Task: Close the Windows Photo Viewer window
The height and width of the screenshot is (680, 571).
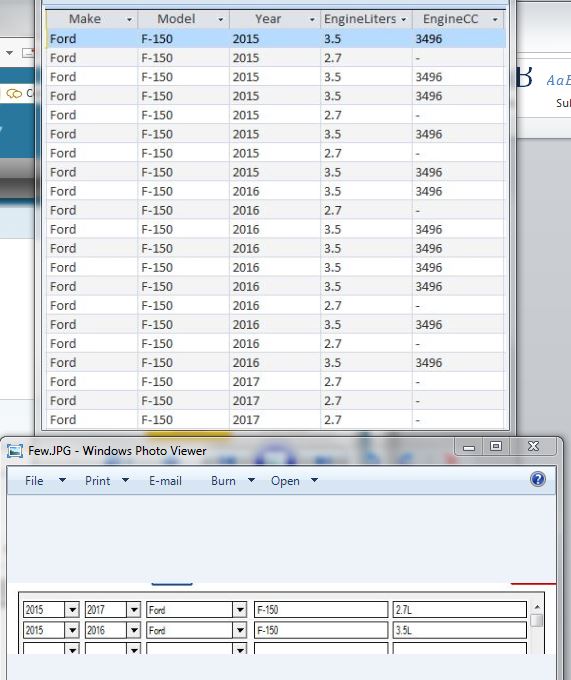Action: (x=533, y=446)
